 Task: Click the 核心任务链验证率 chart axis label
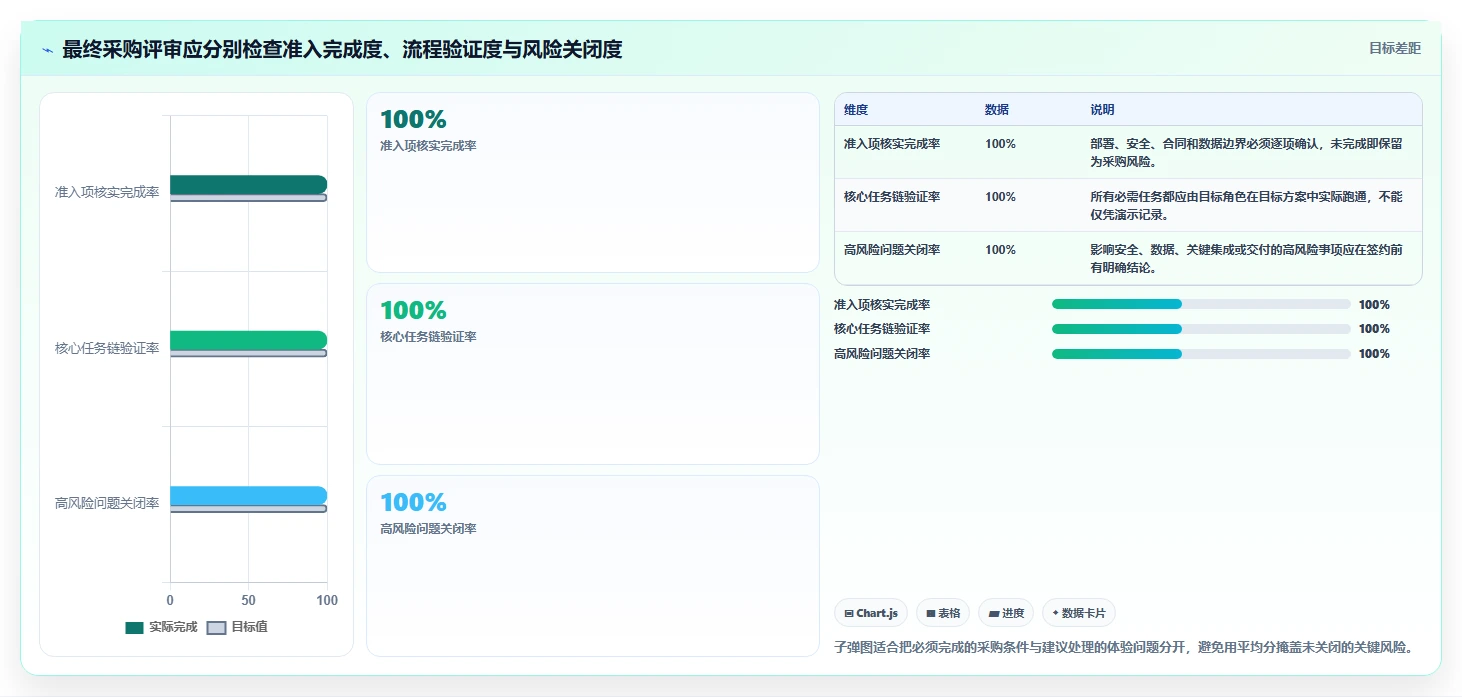pyautogui.click(x=107, y=348)
